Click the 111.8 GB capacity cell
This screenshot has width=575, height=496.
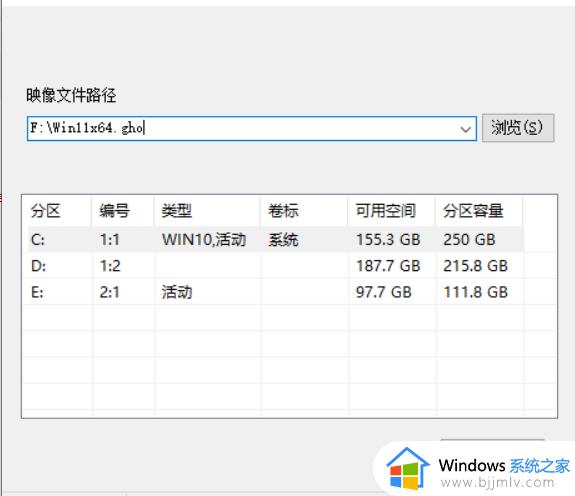[476, 292]
